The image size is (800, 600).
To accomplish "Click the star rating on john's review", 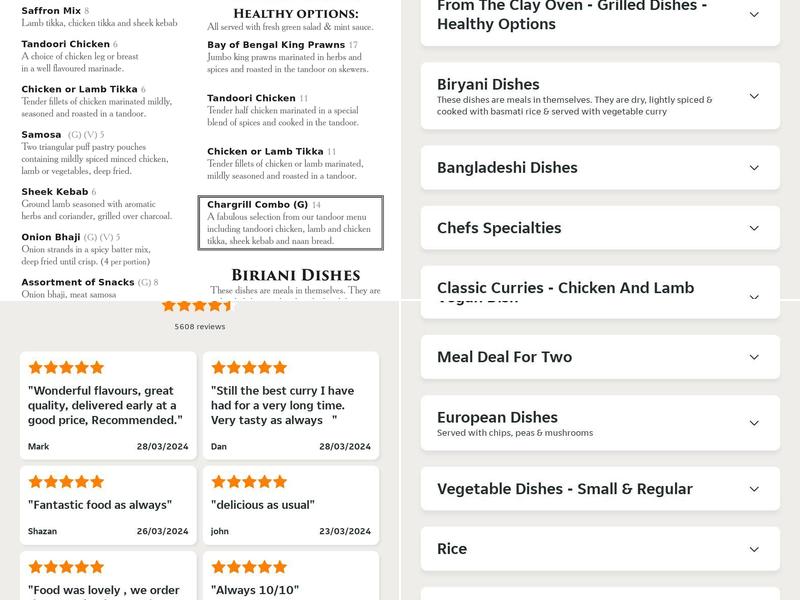I will pos(249,485).
